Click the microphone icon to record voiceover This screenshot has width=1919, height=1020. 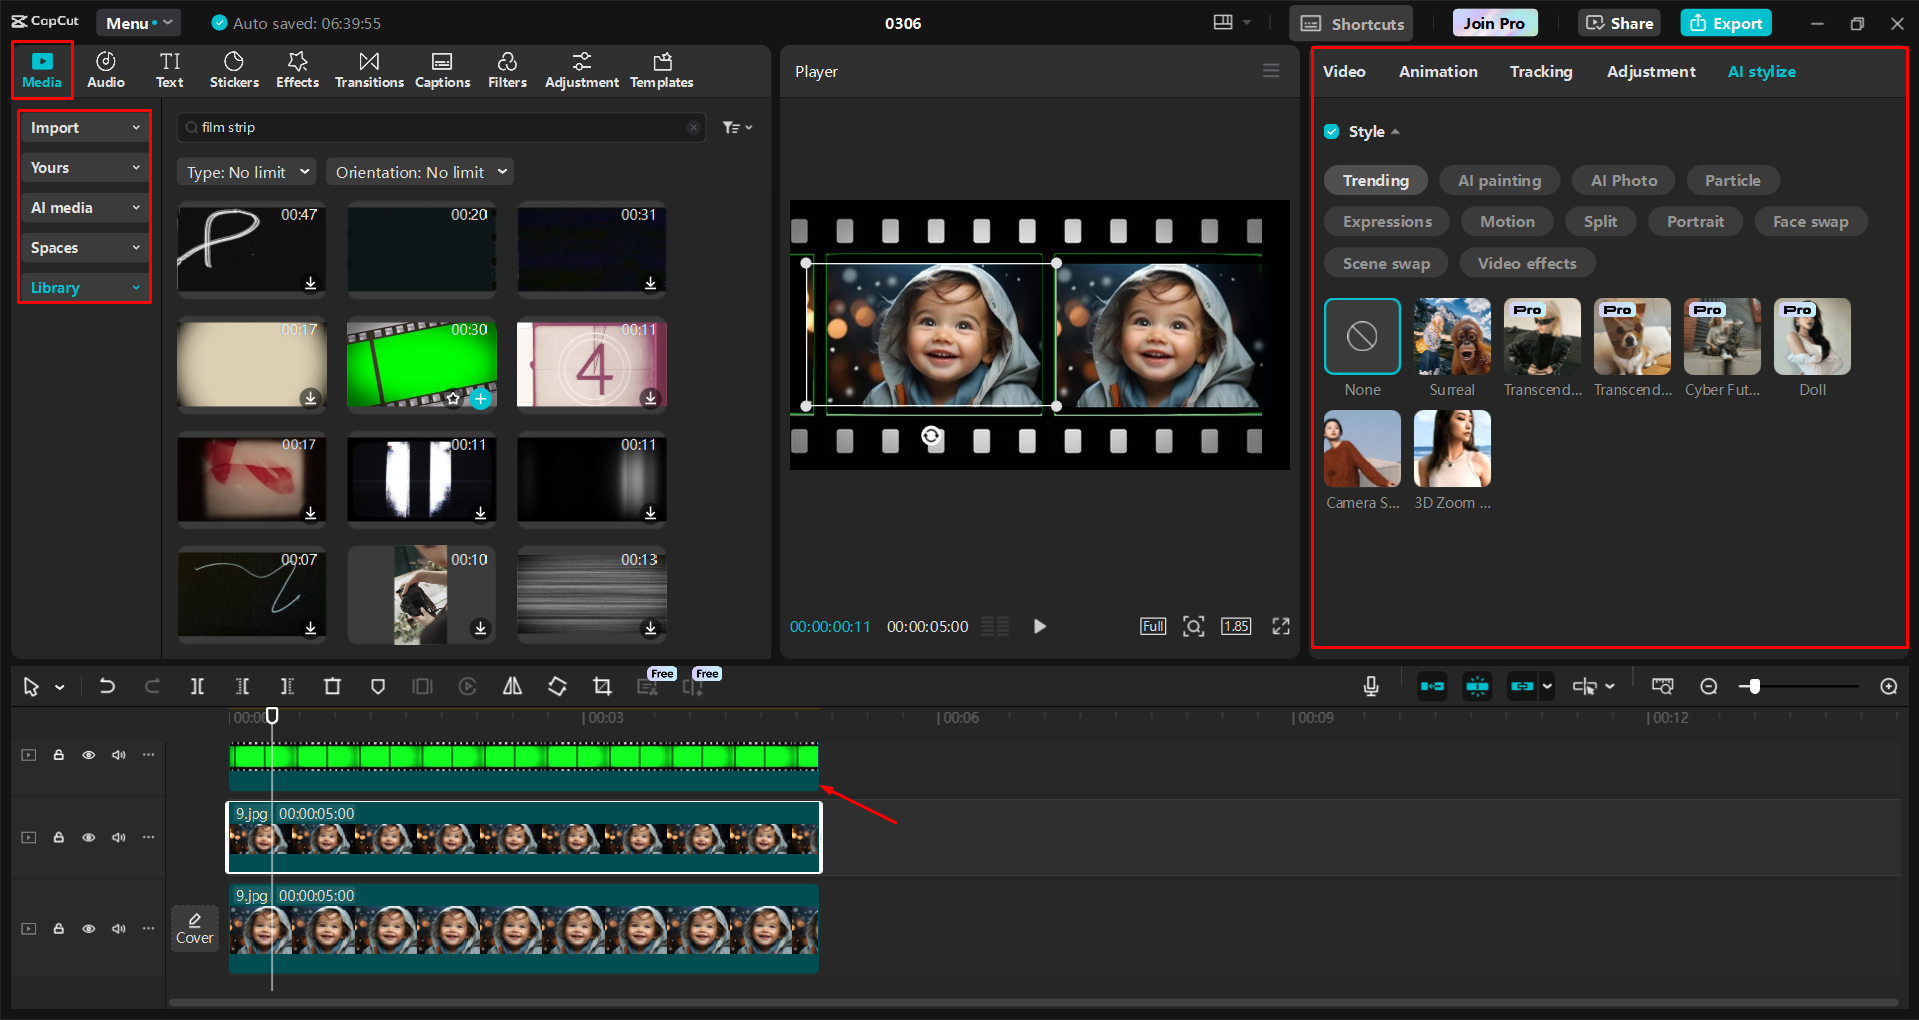tap(1370, 686)
